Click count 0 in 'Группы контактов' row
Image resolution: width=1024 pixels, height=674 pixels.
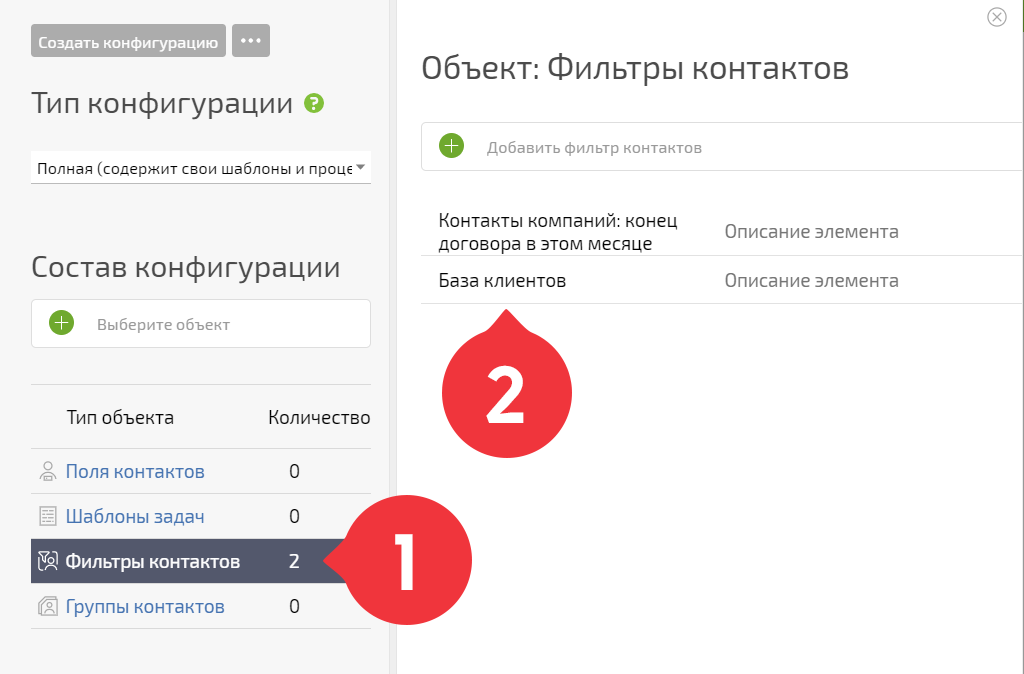(x=295, y=607)
